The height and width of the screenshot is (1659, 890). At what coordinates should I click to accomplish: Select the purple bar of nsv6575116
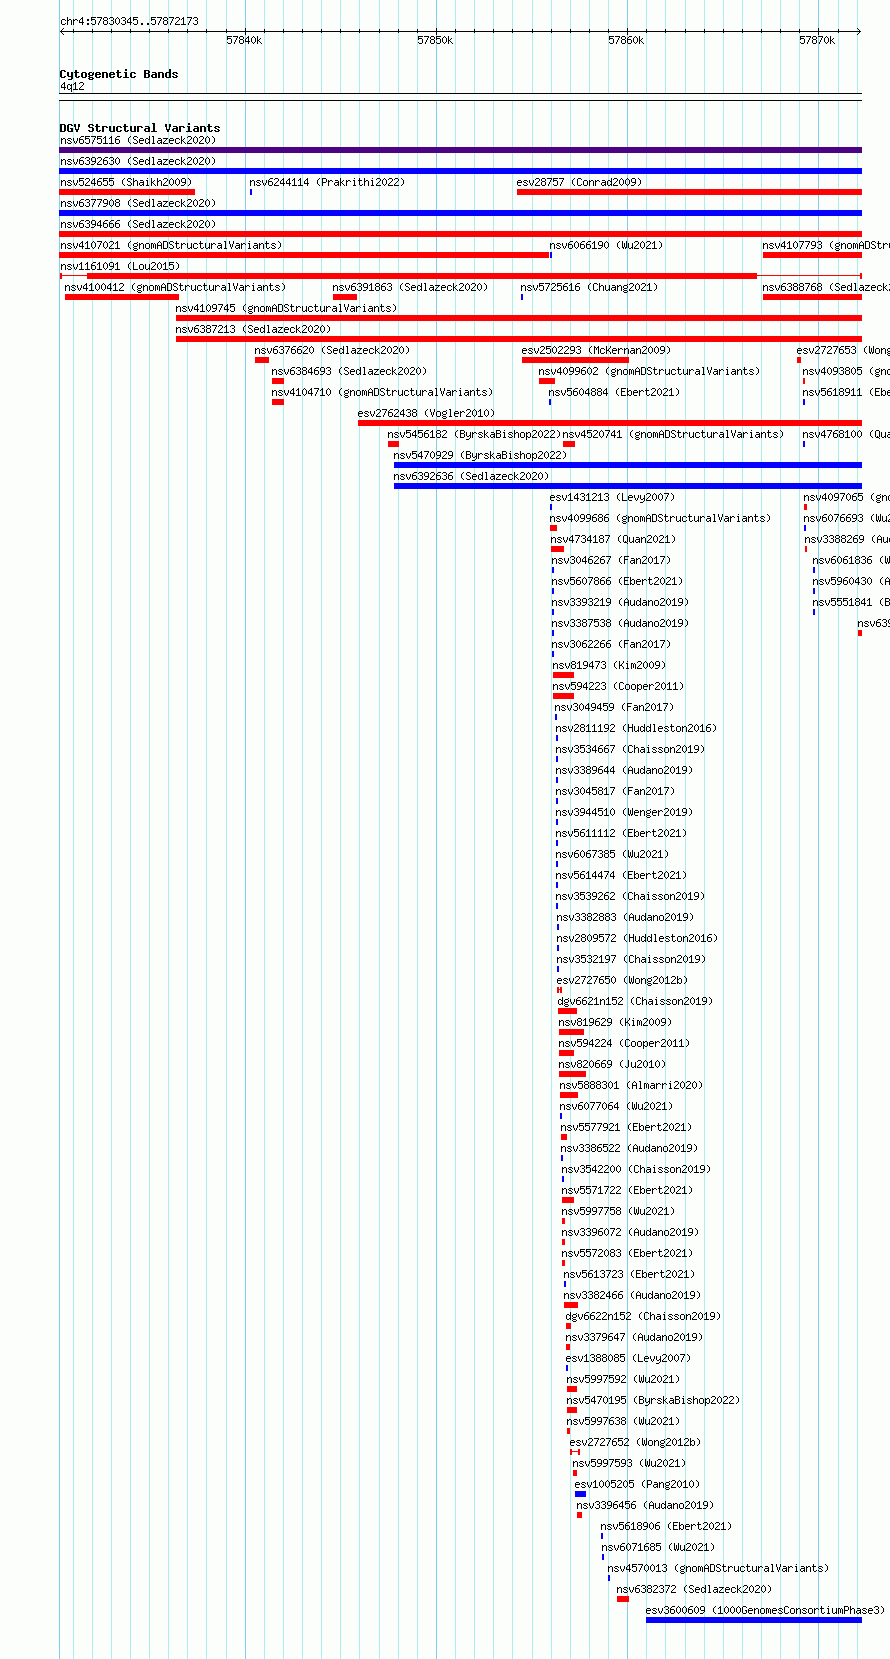(460, 150)
